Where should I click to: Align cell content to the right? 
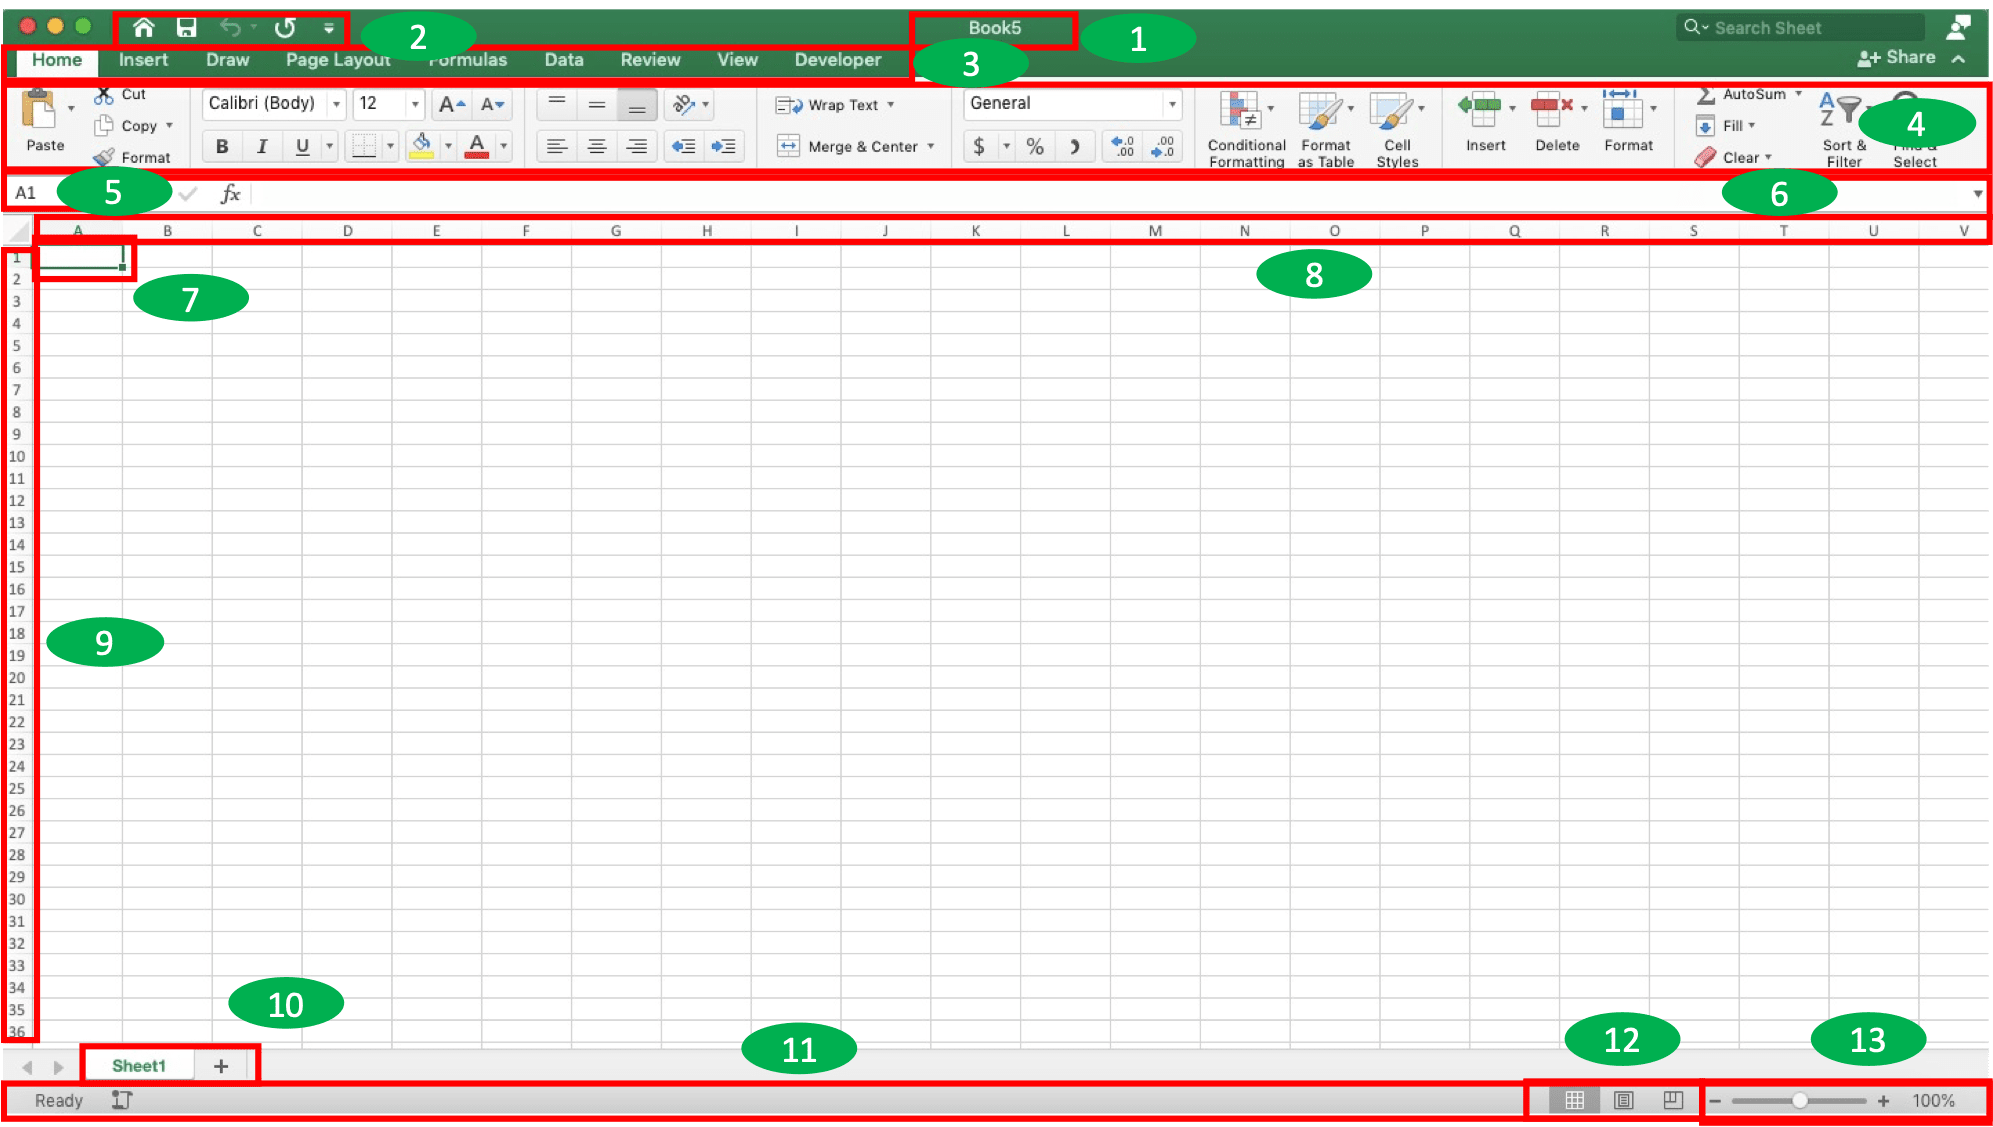point(637,147)
